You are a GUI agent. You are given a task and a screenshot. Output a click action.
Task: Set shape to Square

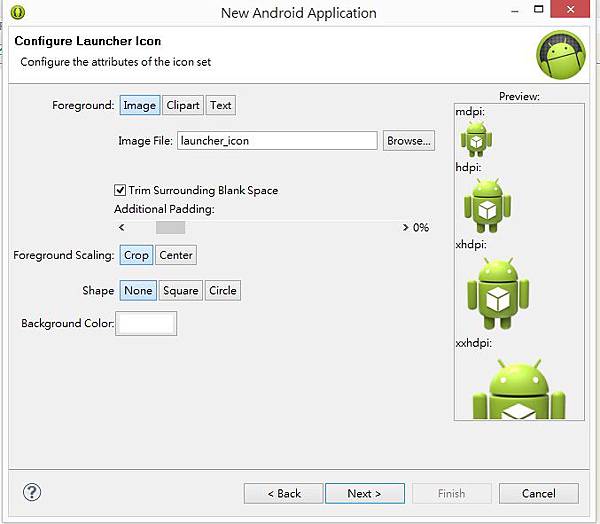point(181,291)
